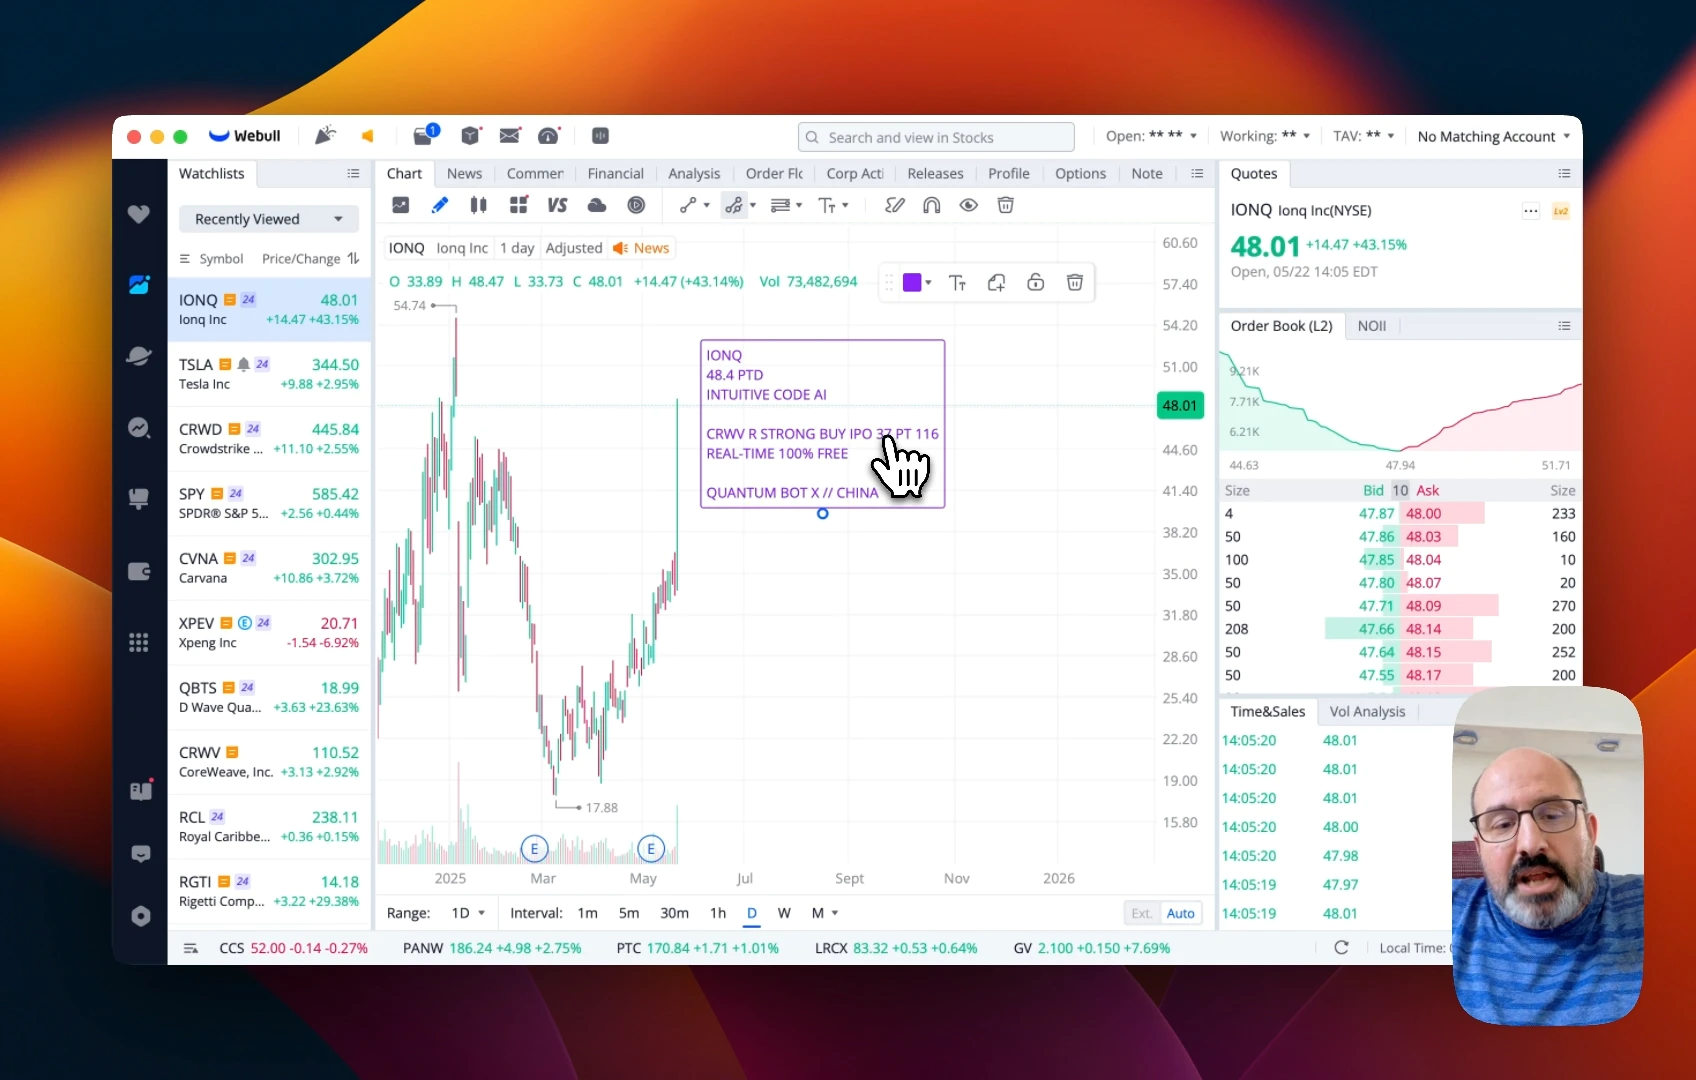Open the mail envelope icon in title bar
1696x1080 pixels.
pos(510,136)
